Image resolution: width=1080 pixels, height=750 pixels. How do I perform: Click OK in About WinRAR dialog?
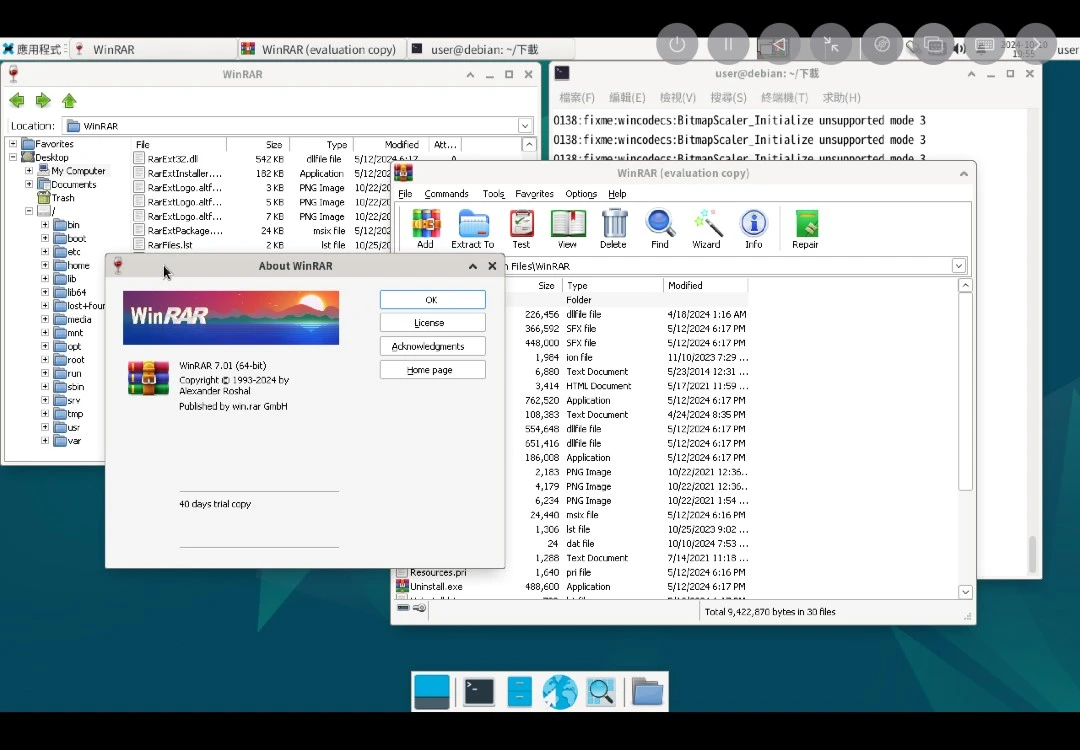pyautogui.click(x=432, y=300)
